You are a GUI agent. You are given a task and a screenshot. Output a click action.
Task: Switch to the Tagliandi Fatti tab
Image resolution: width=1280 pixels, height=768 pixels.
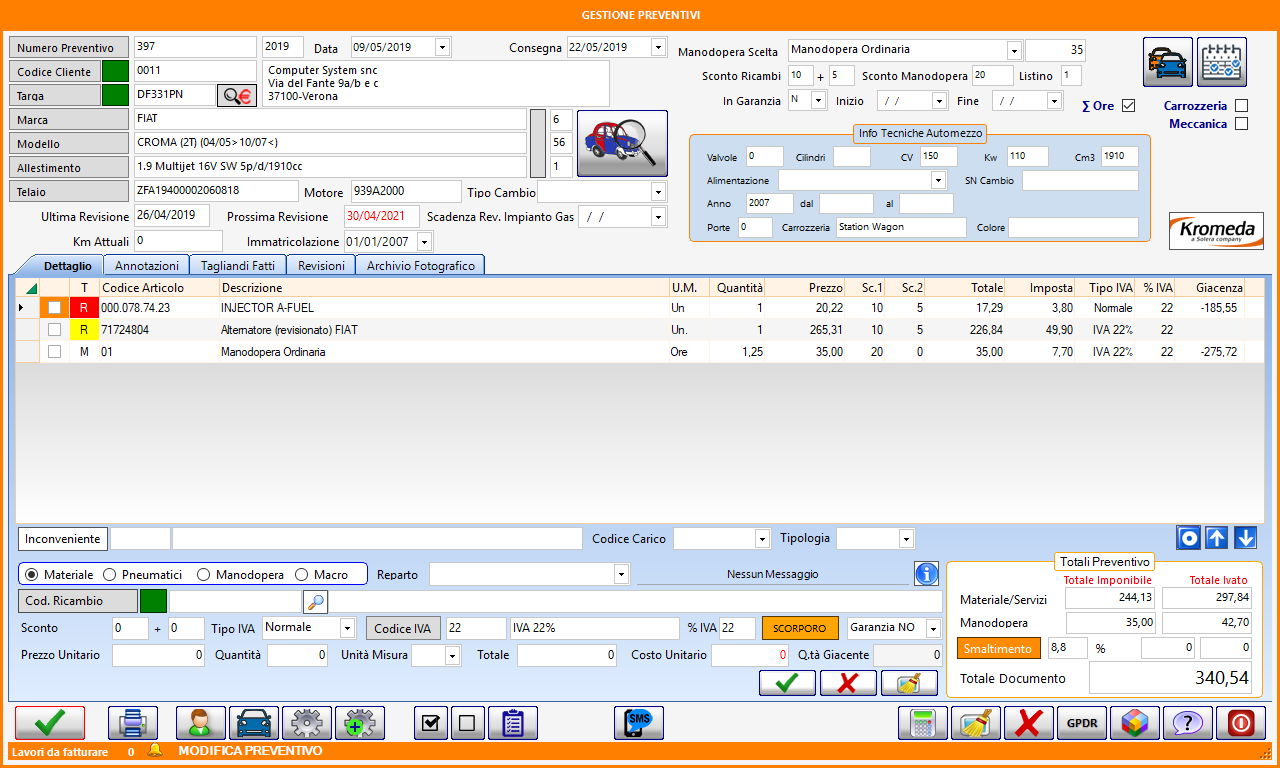click(x=238, y=266)
